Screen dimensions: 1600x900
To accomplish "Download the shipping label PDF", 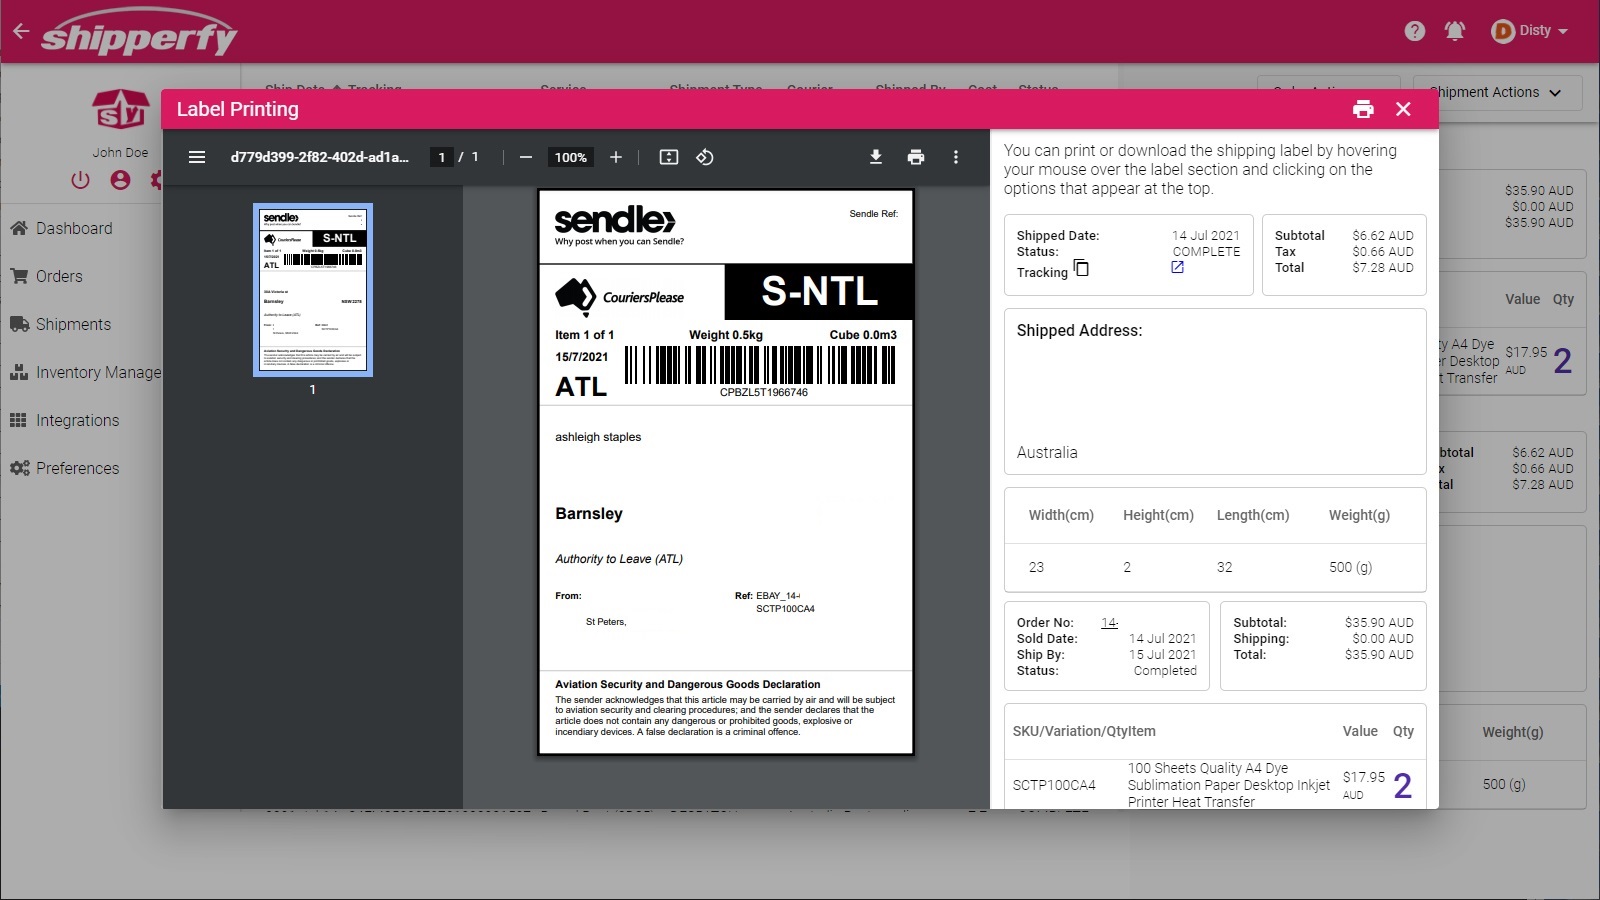I will [x=876, y=157].
